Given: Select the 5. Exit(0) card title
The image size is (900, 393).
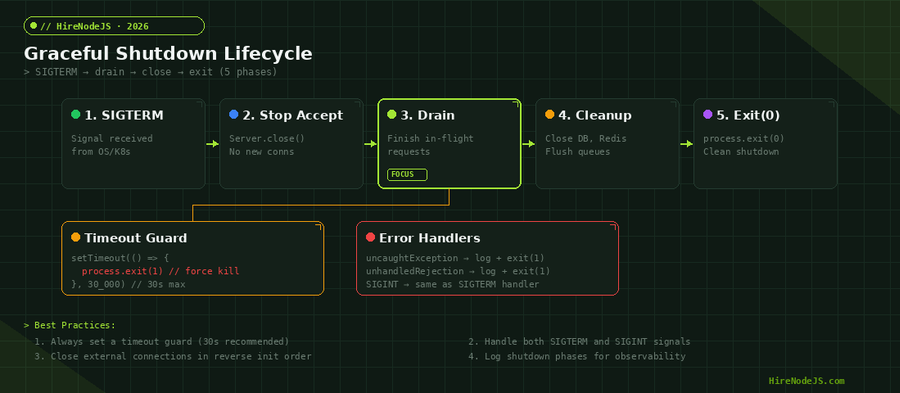Looking at the screenshot, I should (748, 115).
